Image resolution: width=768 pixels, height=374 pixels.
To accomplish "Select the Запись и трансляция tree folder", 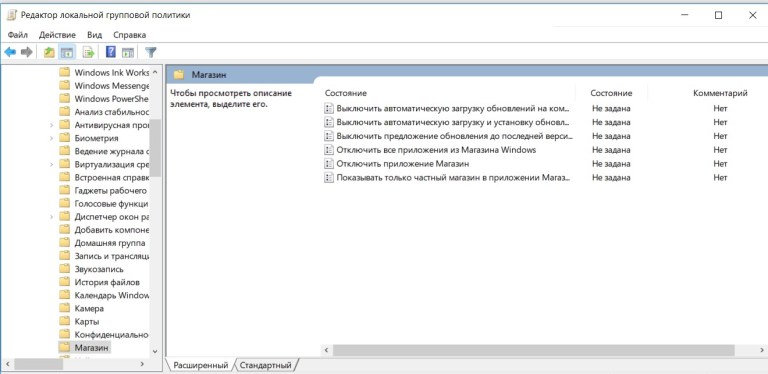I will [x=111, y=256].
